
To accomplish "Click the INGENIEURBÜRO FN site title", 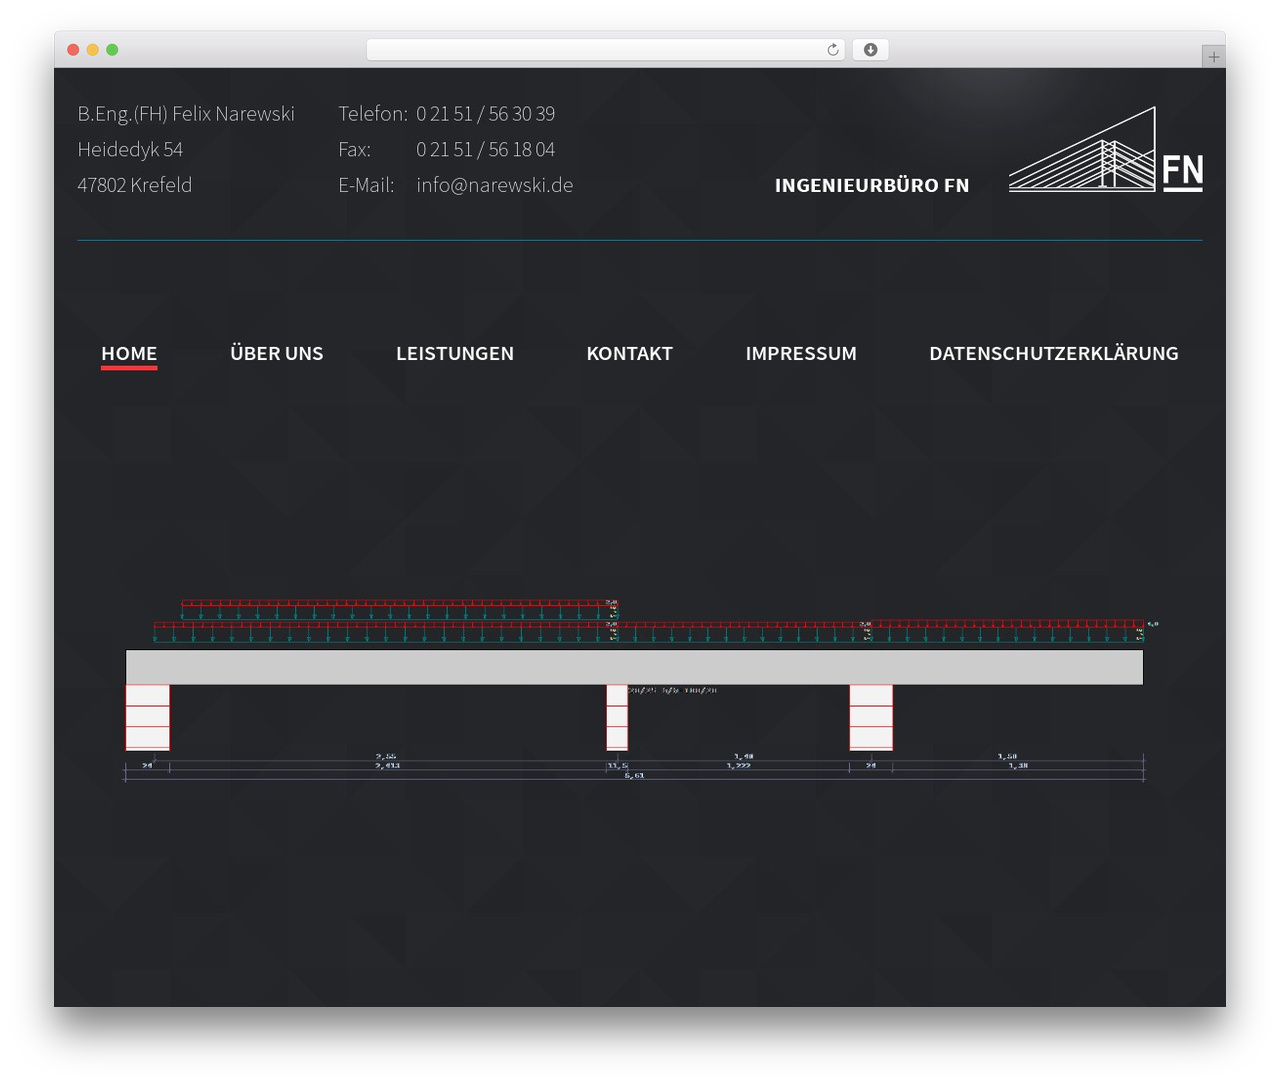I will (872, 185).
